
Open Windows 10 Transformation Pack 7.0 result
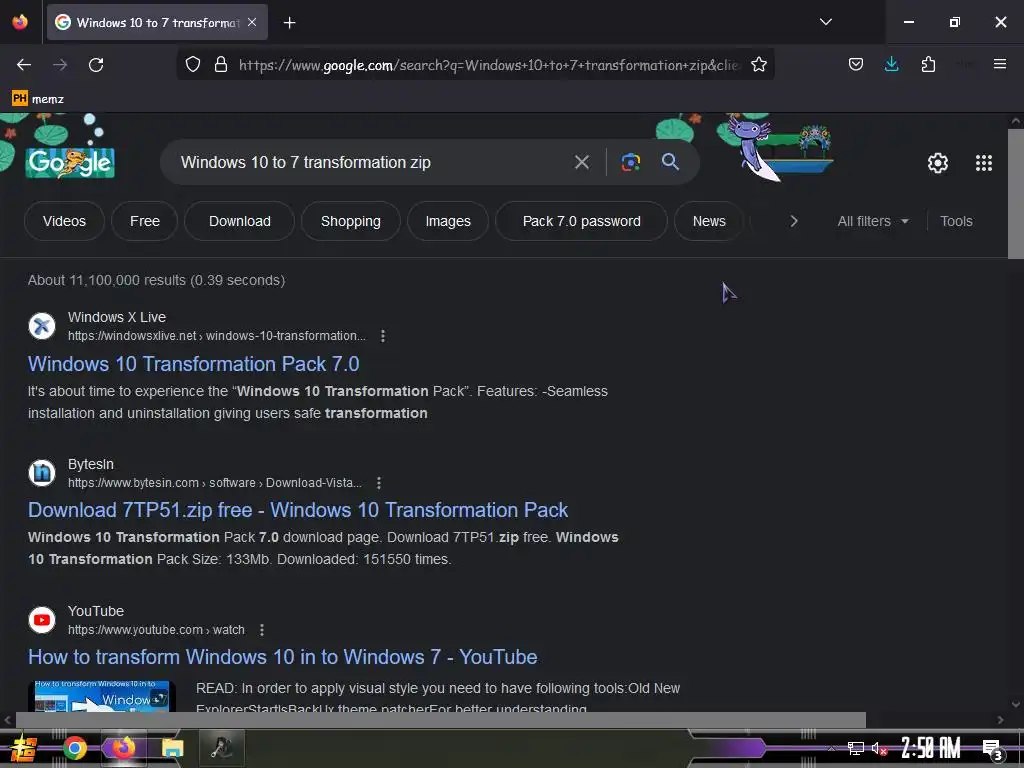point(193,364)
